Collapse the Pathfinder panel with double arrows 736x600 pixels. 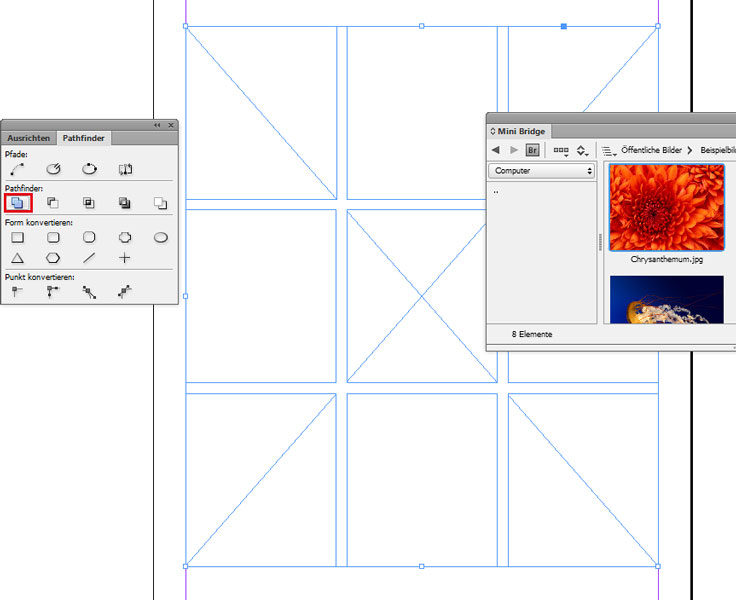157,125
